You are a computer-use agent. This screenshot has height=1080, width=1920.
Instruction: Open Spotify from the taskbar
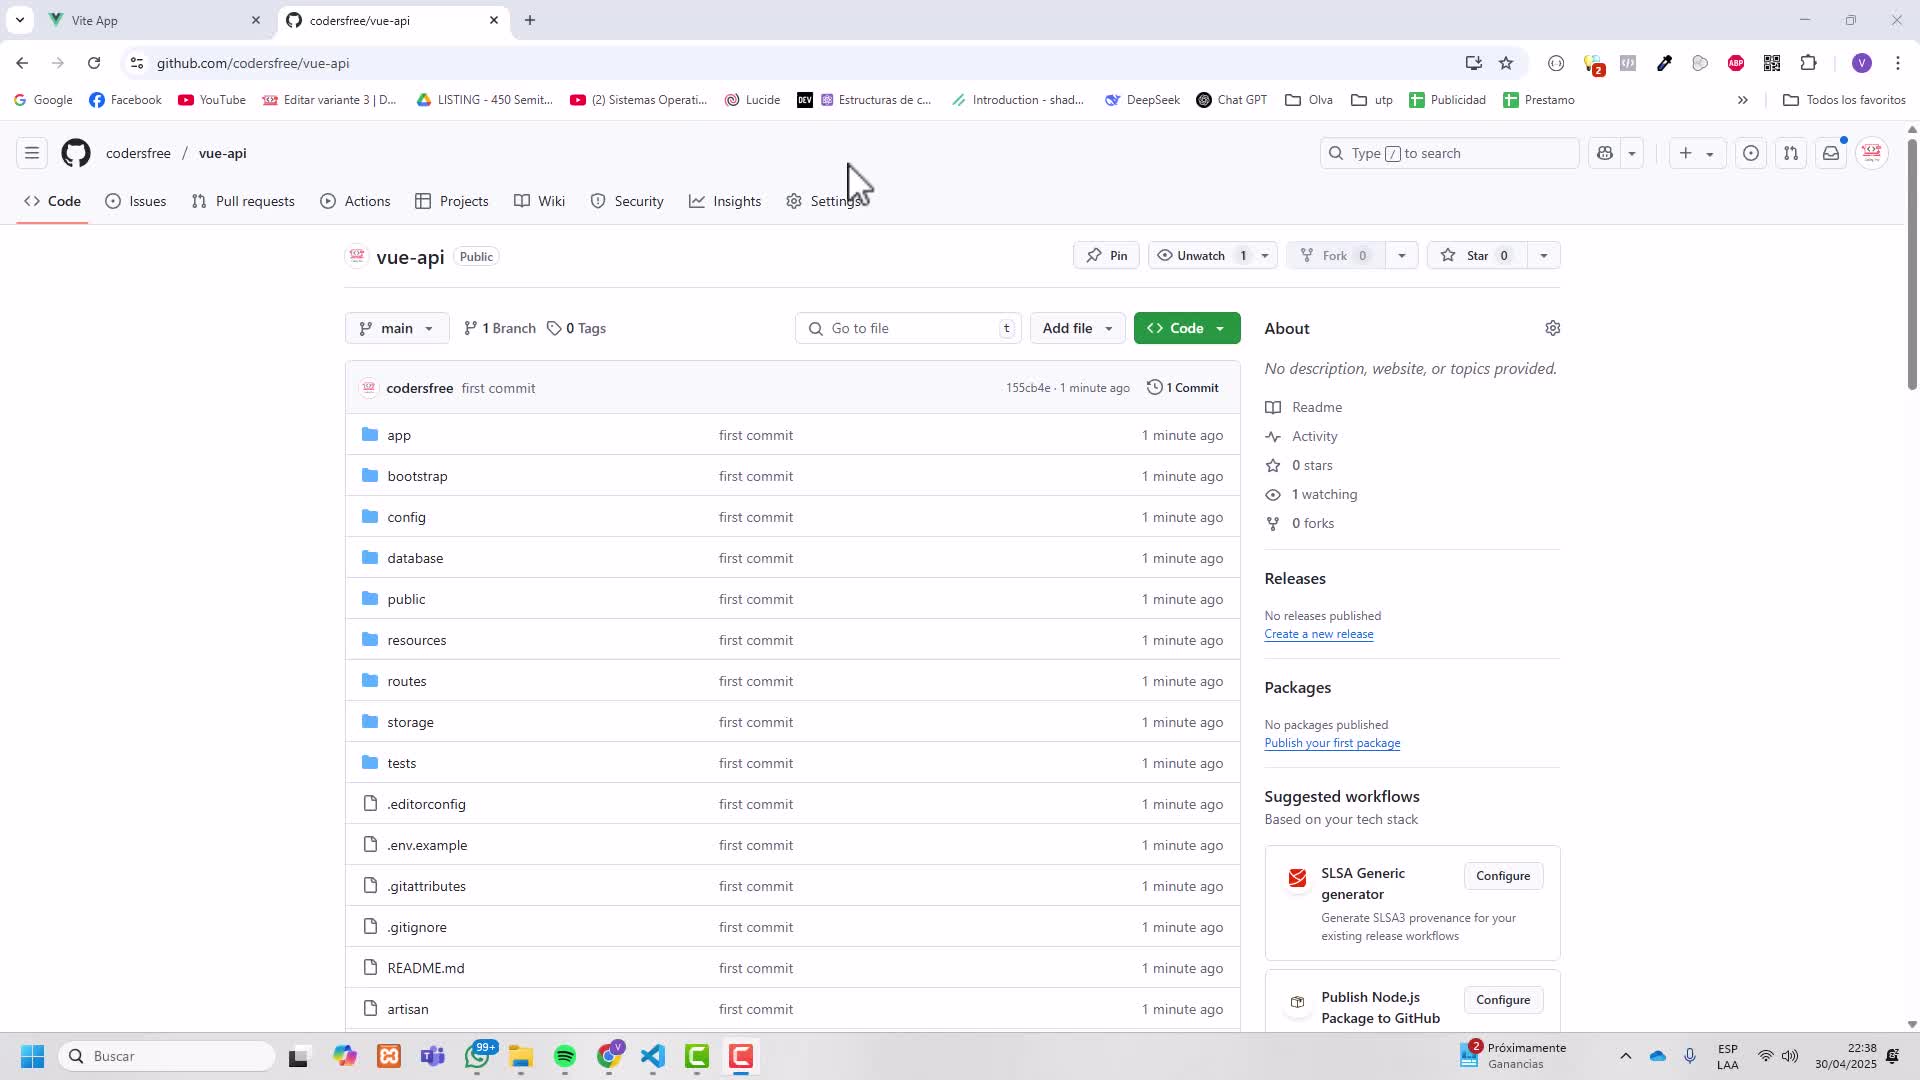pyautogui.click(x=565, y=1056)
